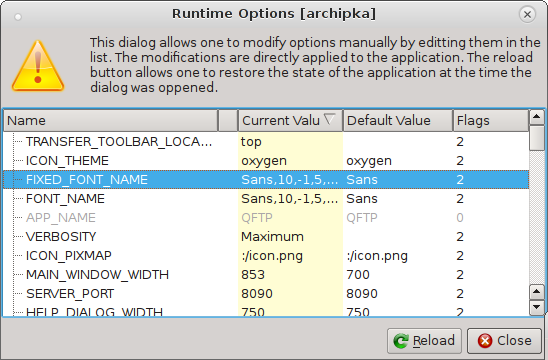Click scrollbar down arrow at bottom
The image size is (548, 360).
coord(537,308)
